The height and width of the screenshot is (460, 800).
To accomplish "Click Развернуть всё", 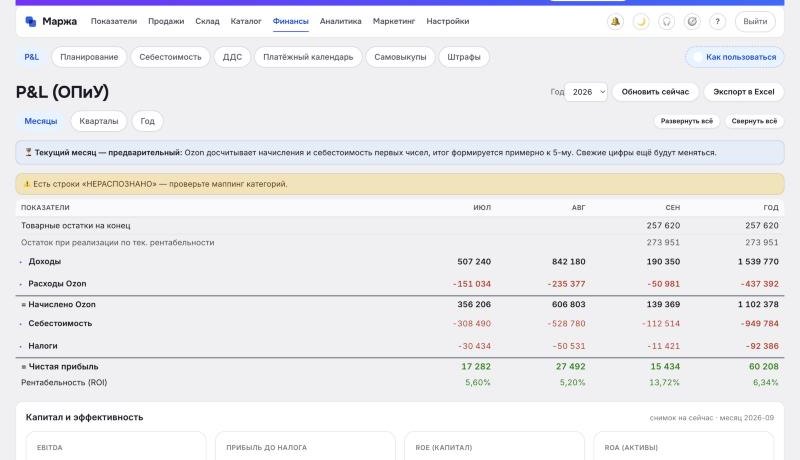I will tap(687, 121).
